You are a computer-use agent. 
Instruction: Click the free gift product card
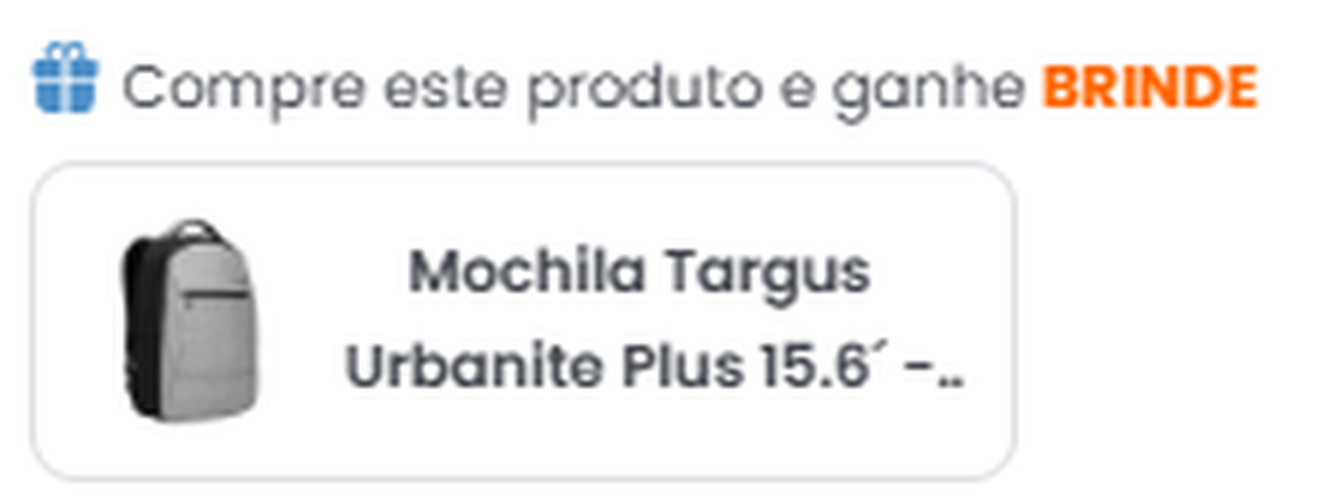coord(524,320)
